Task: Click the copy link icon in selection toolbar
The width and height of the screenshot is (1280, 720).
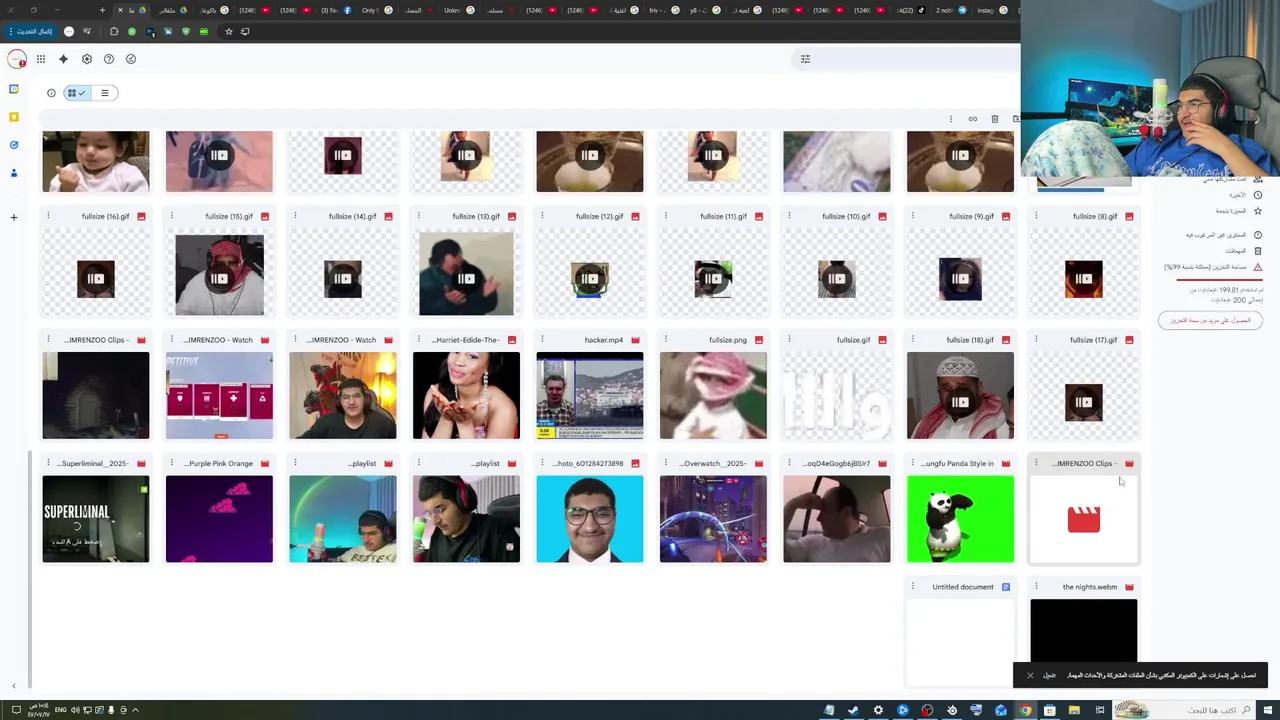Action: [x=972, y=119]
